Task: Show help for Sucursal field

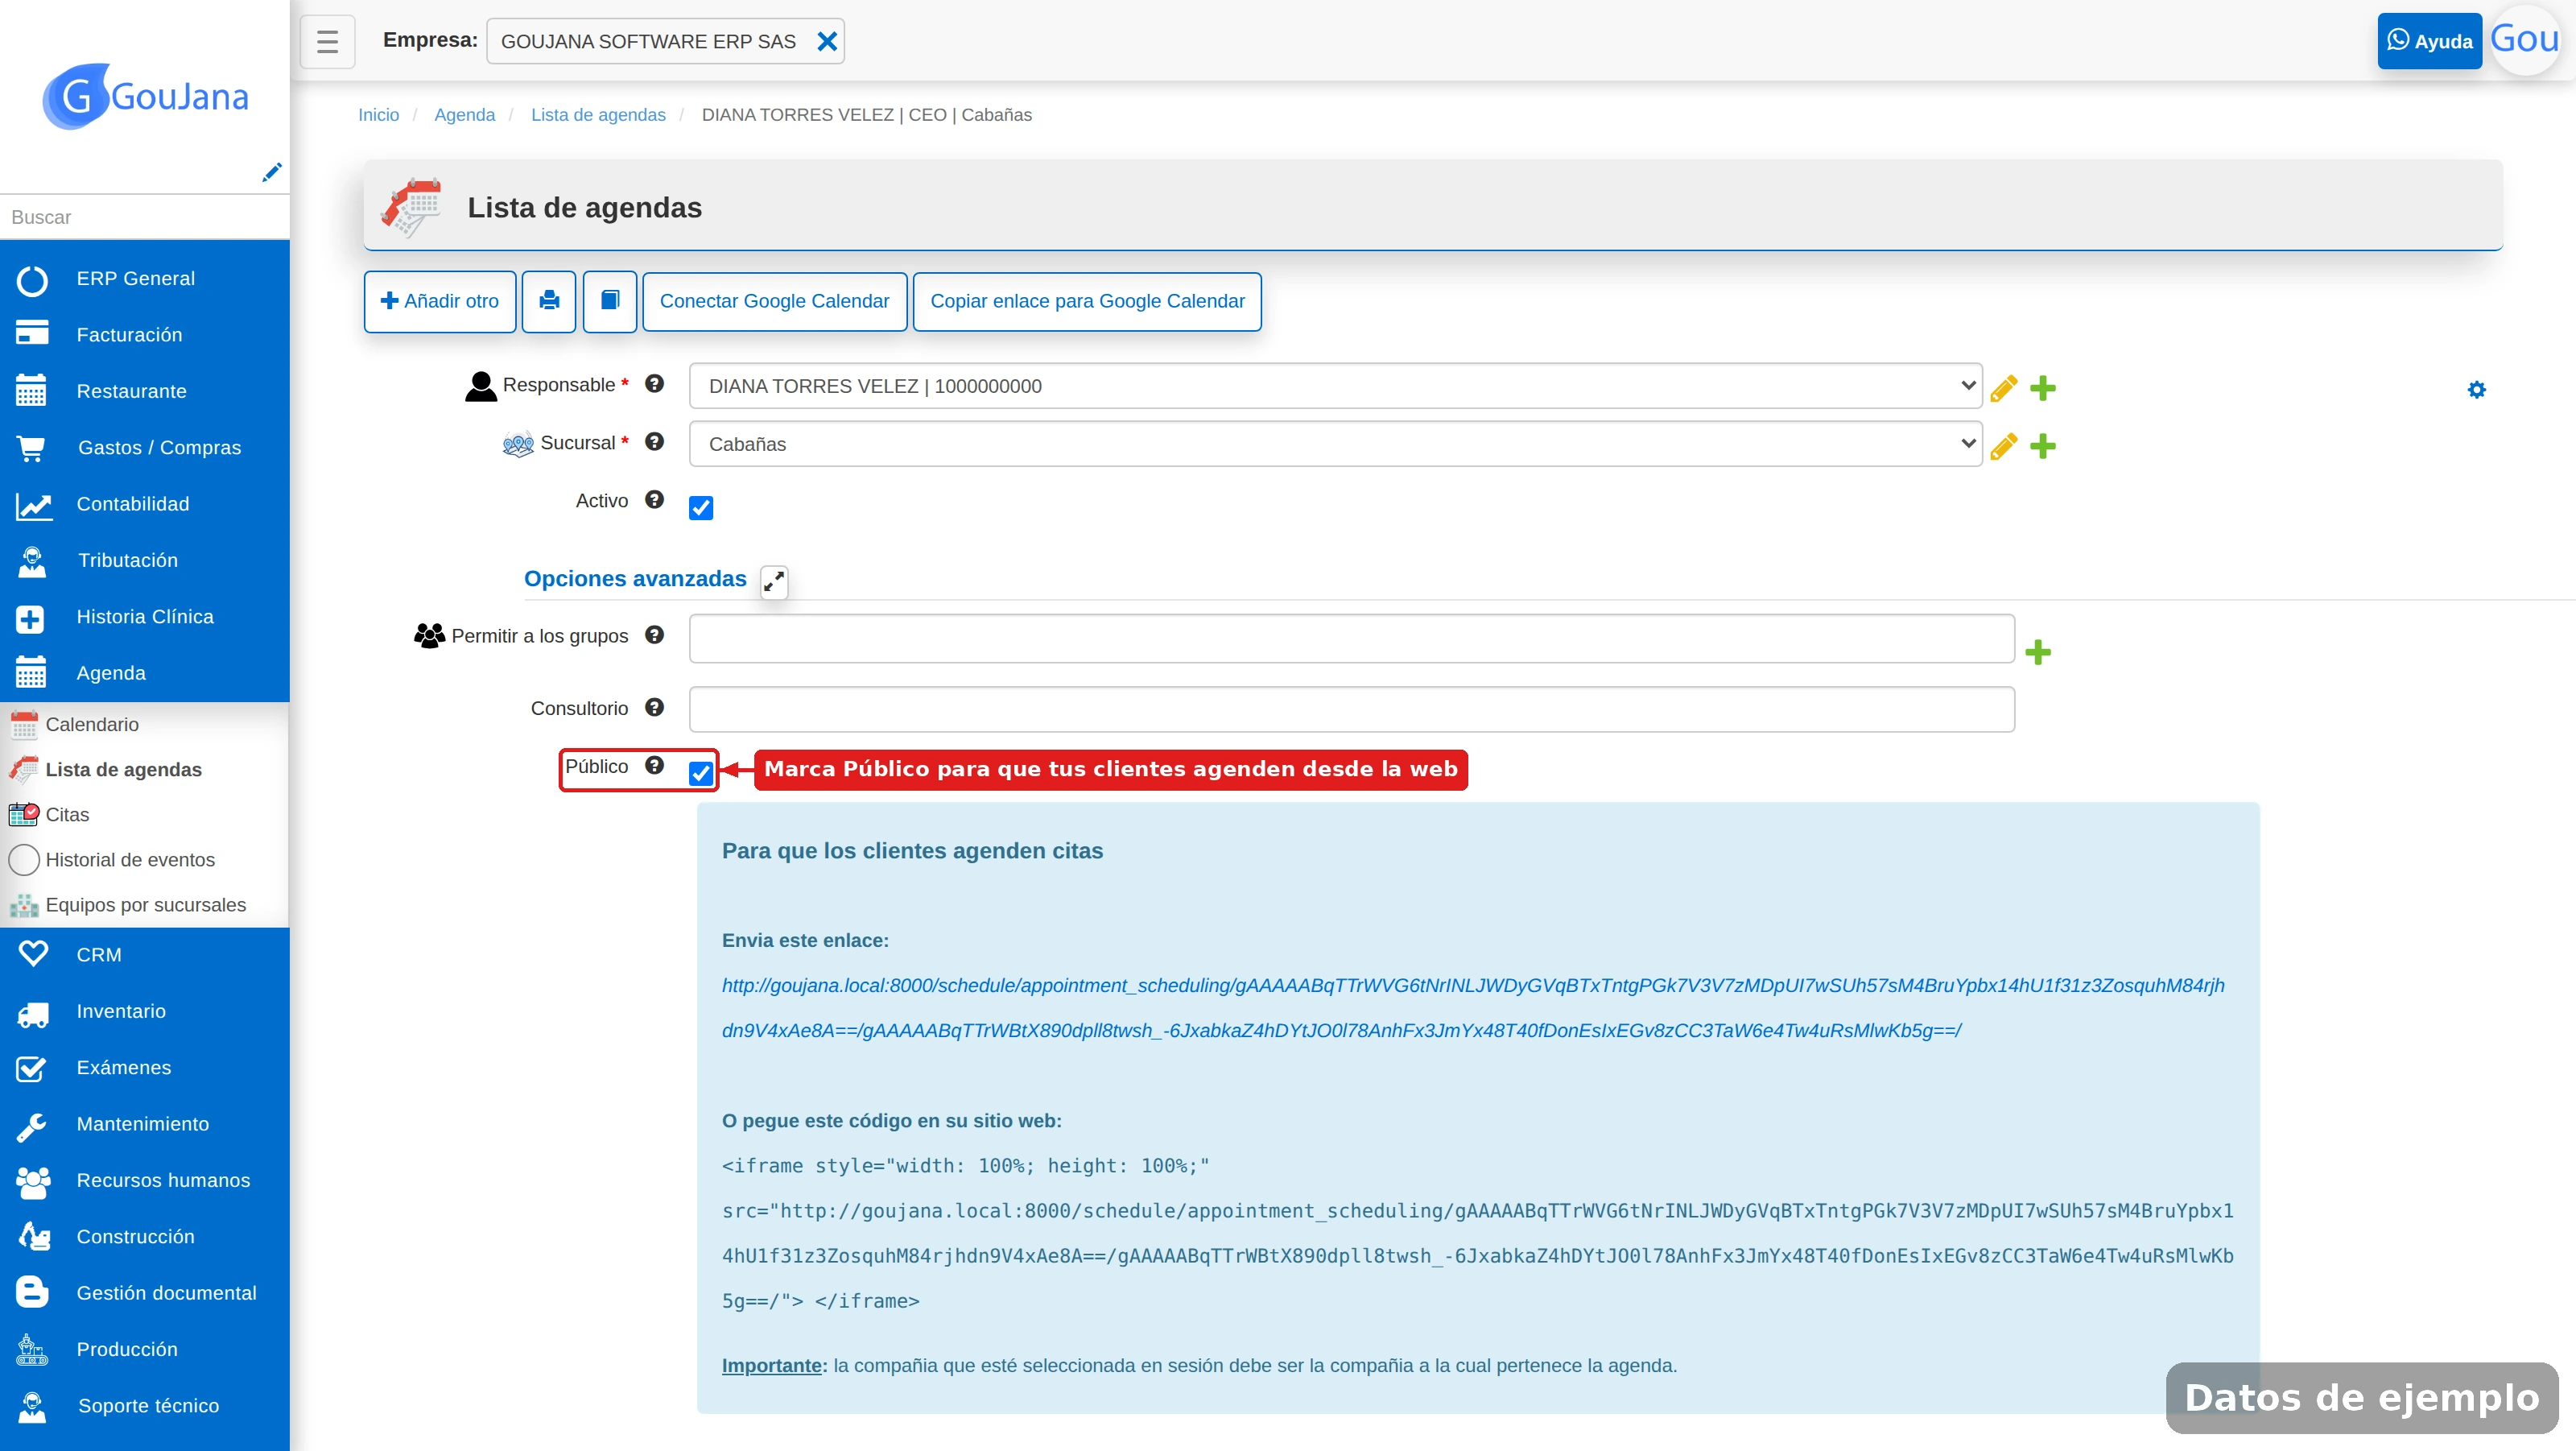Action: [654, 442]
